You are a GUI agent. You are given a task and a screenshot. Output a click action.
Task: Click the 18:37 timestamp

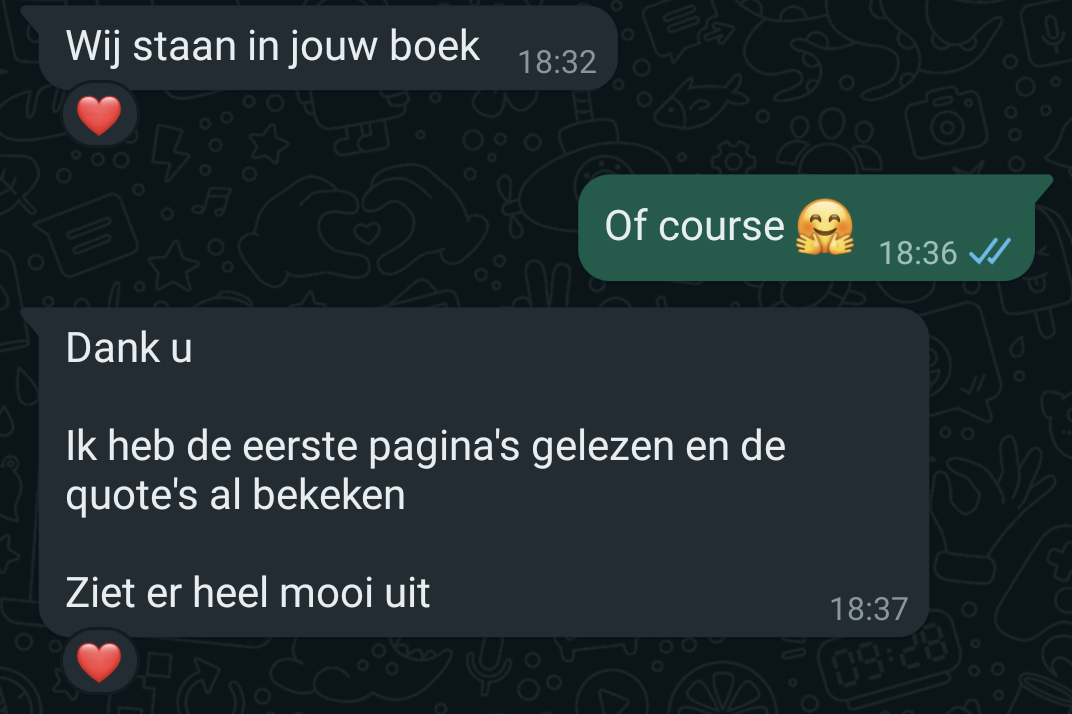pos(869,609)
